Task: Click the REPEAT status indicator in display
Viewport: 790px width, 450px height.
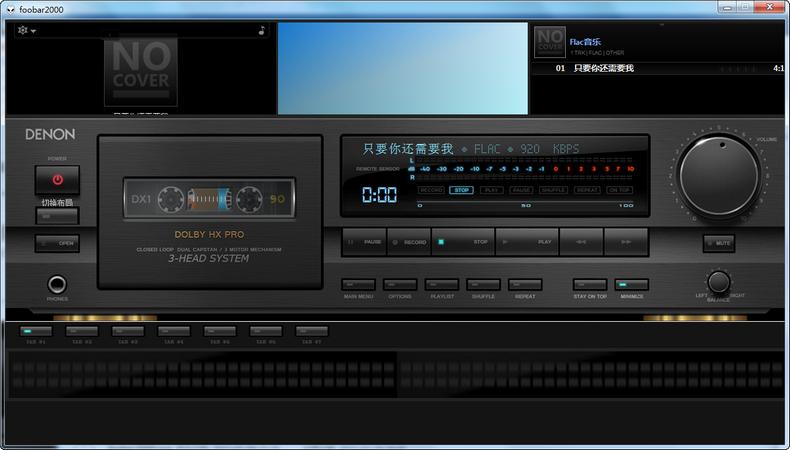Action: click(x=587, y=190)
